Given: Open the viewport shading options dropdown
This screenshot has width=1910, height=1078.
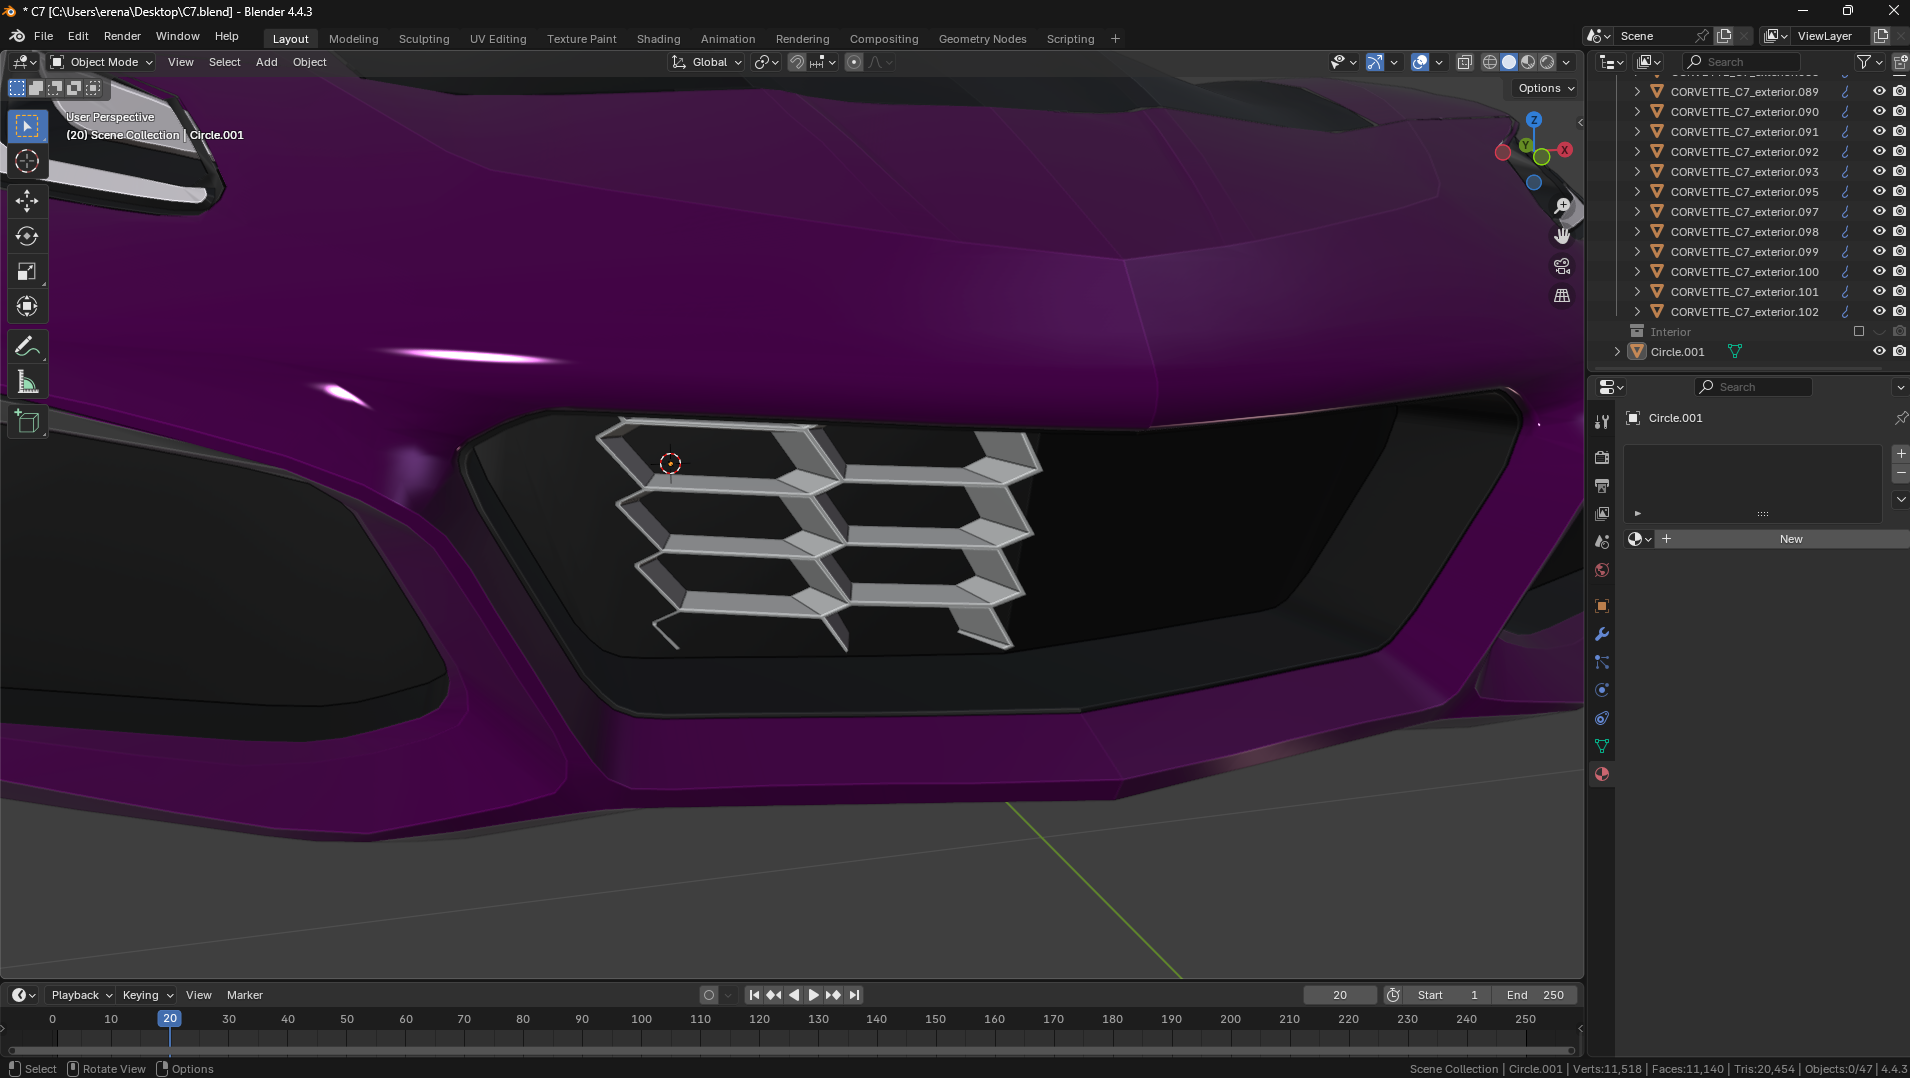Looking at the screenshot, I should click(1567, 62).
